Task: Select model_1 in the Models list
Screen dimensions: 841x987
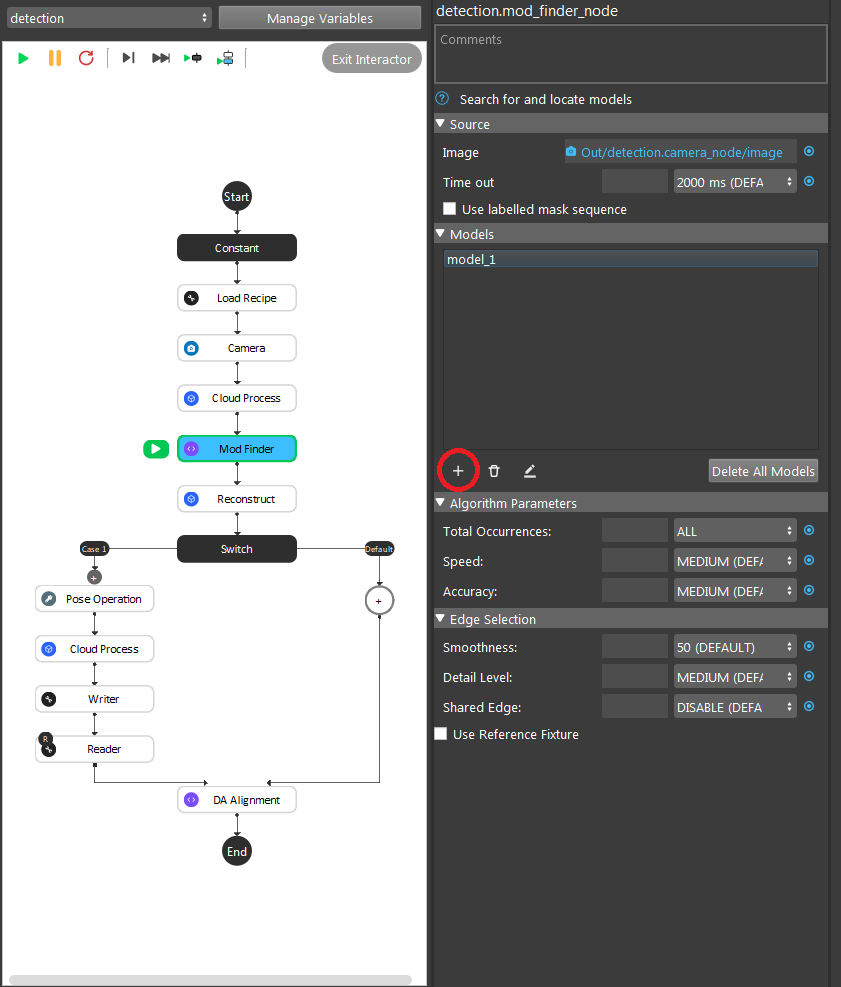Action: coord(631,259)
